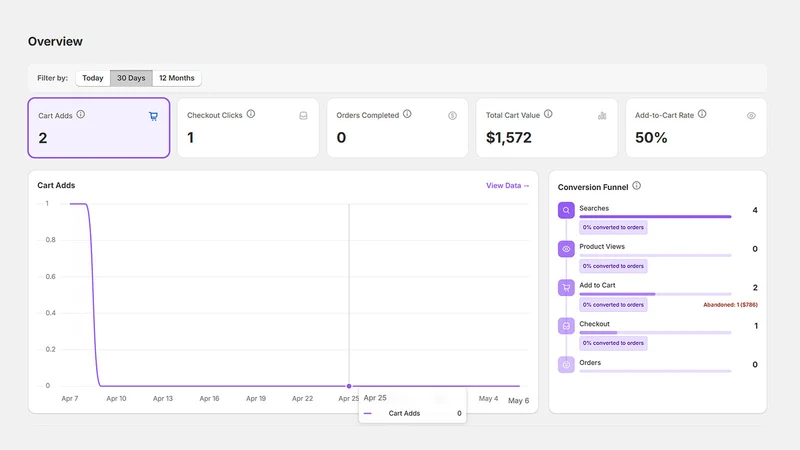The width and height of the screenshot is (800, 450).
Task: Click the info icon beside Conversion Funnel title
Action: pos(636,186)
